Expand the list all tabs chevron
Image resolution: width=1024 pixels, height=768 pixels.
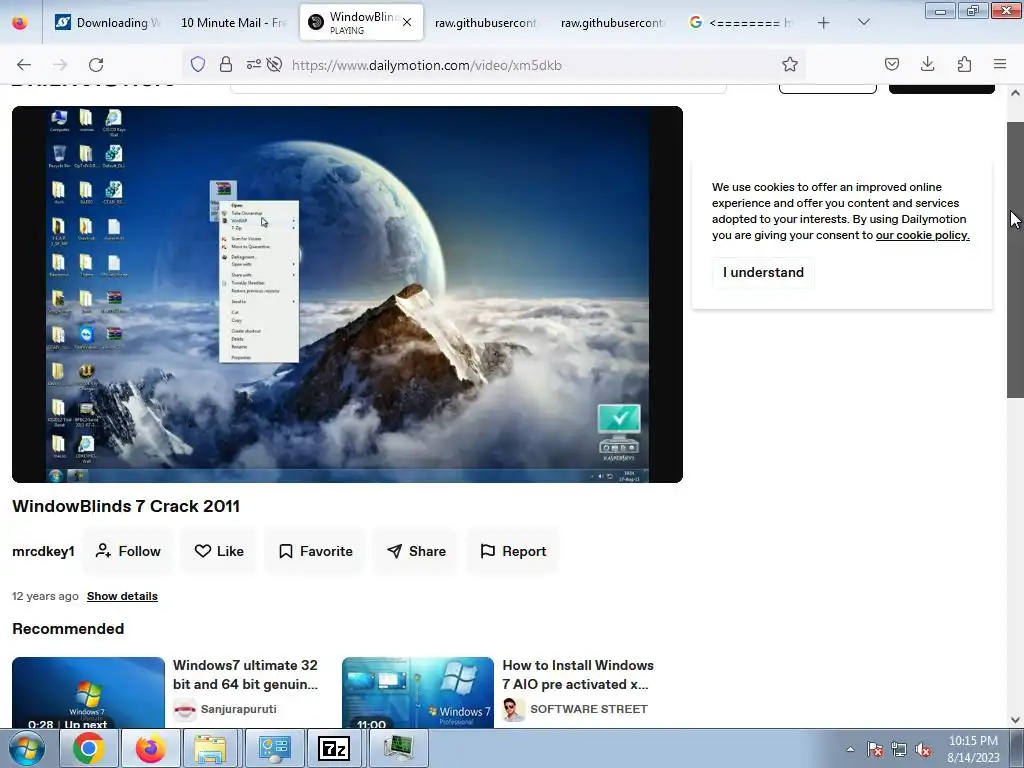tap(863, 22)
